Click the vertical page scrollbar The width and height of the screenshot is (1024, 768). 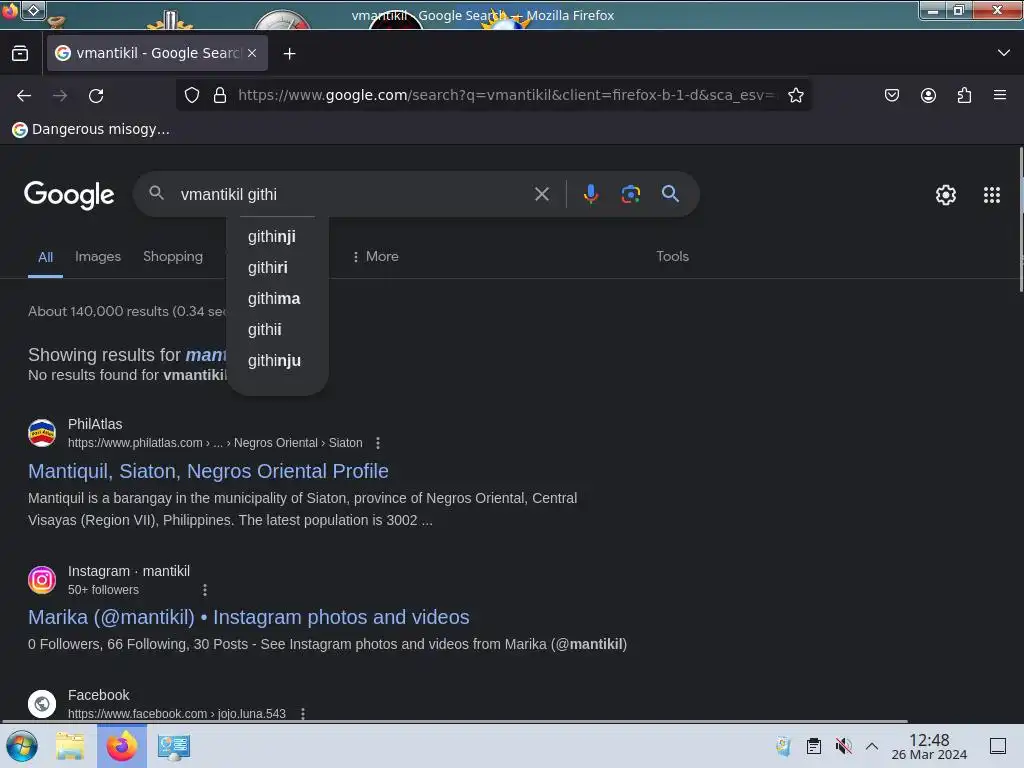pos(1021,219)
